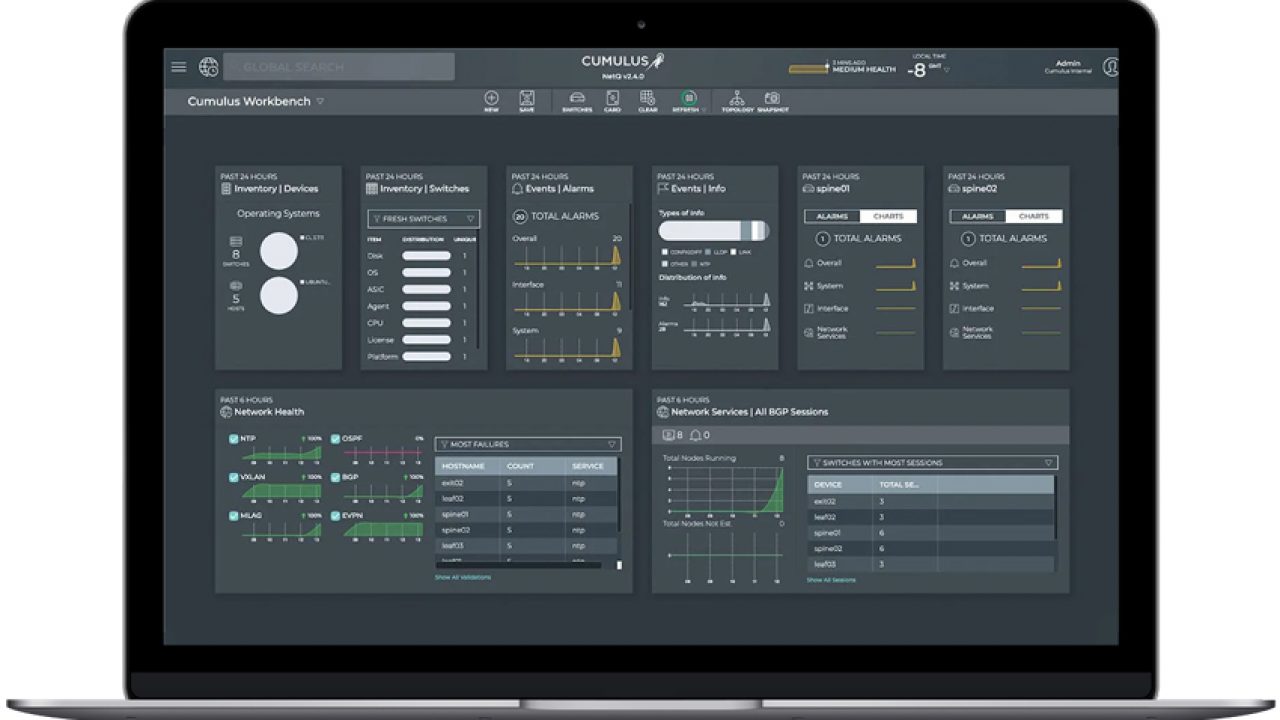Expand the Refresh interval arrow
Viewport: 1280px width, 720px height.
[703, 109]
